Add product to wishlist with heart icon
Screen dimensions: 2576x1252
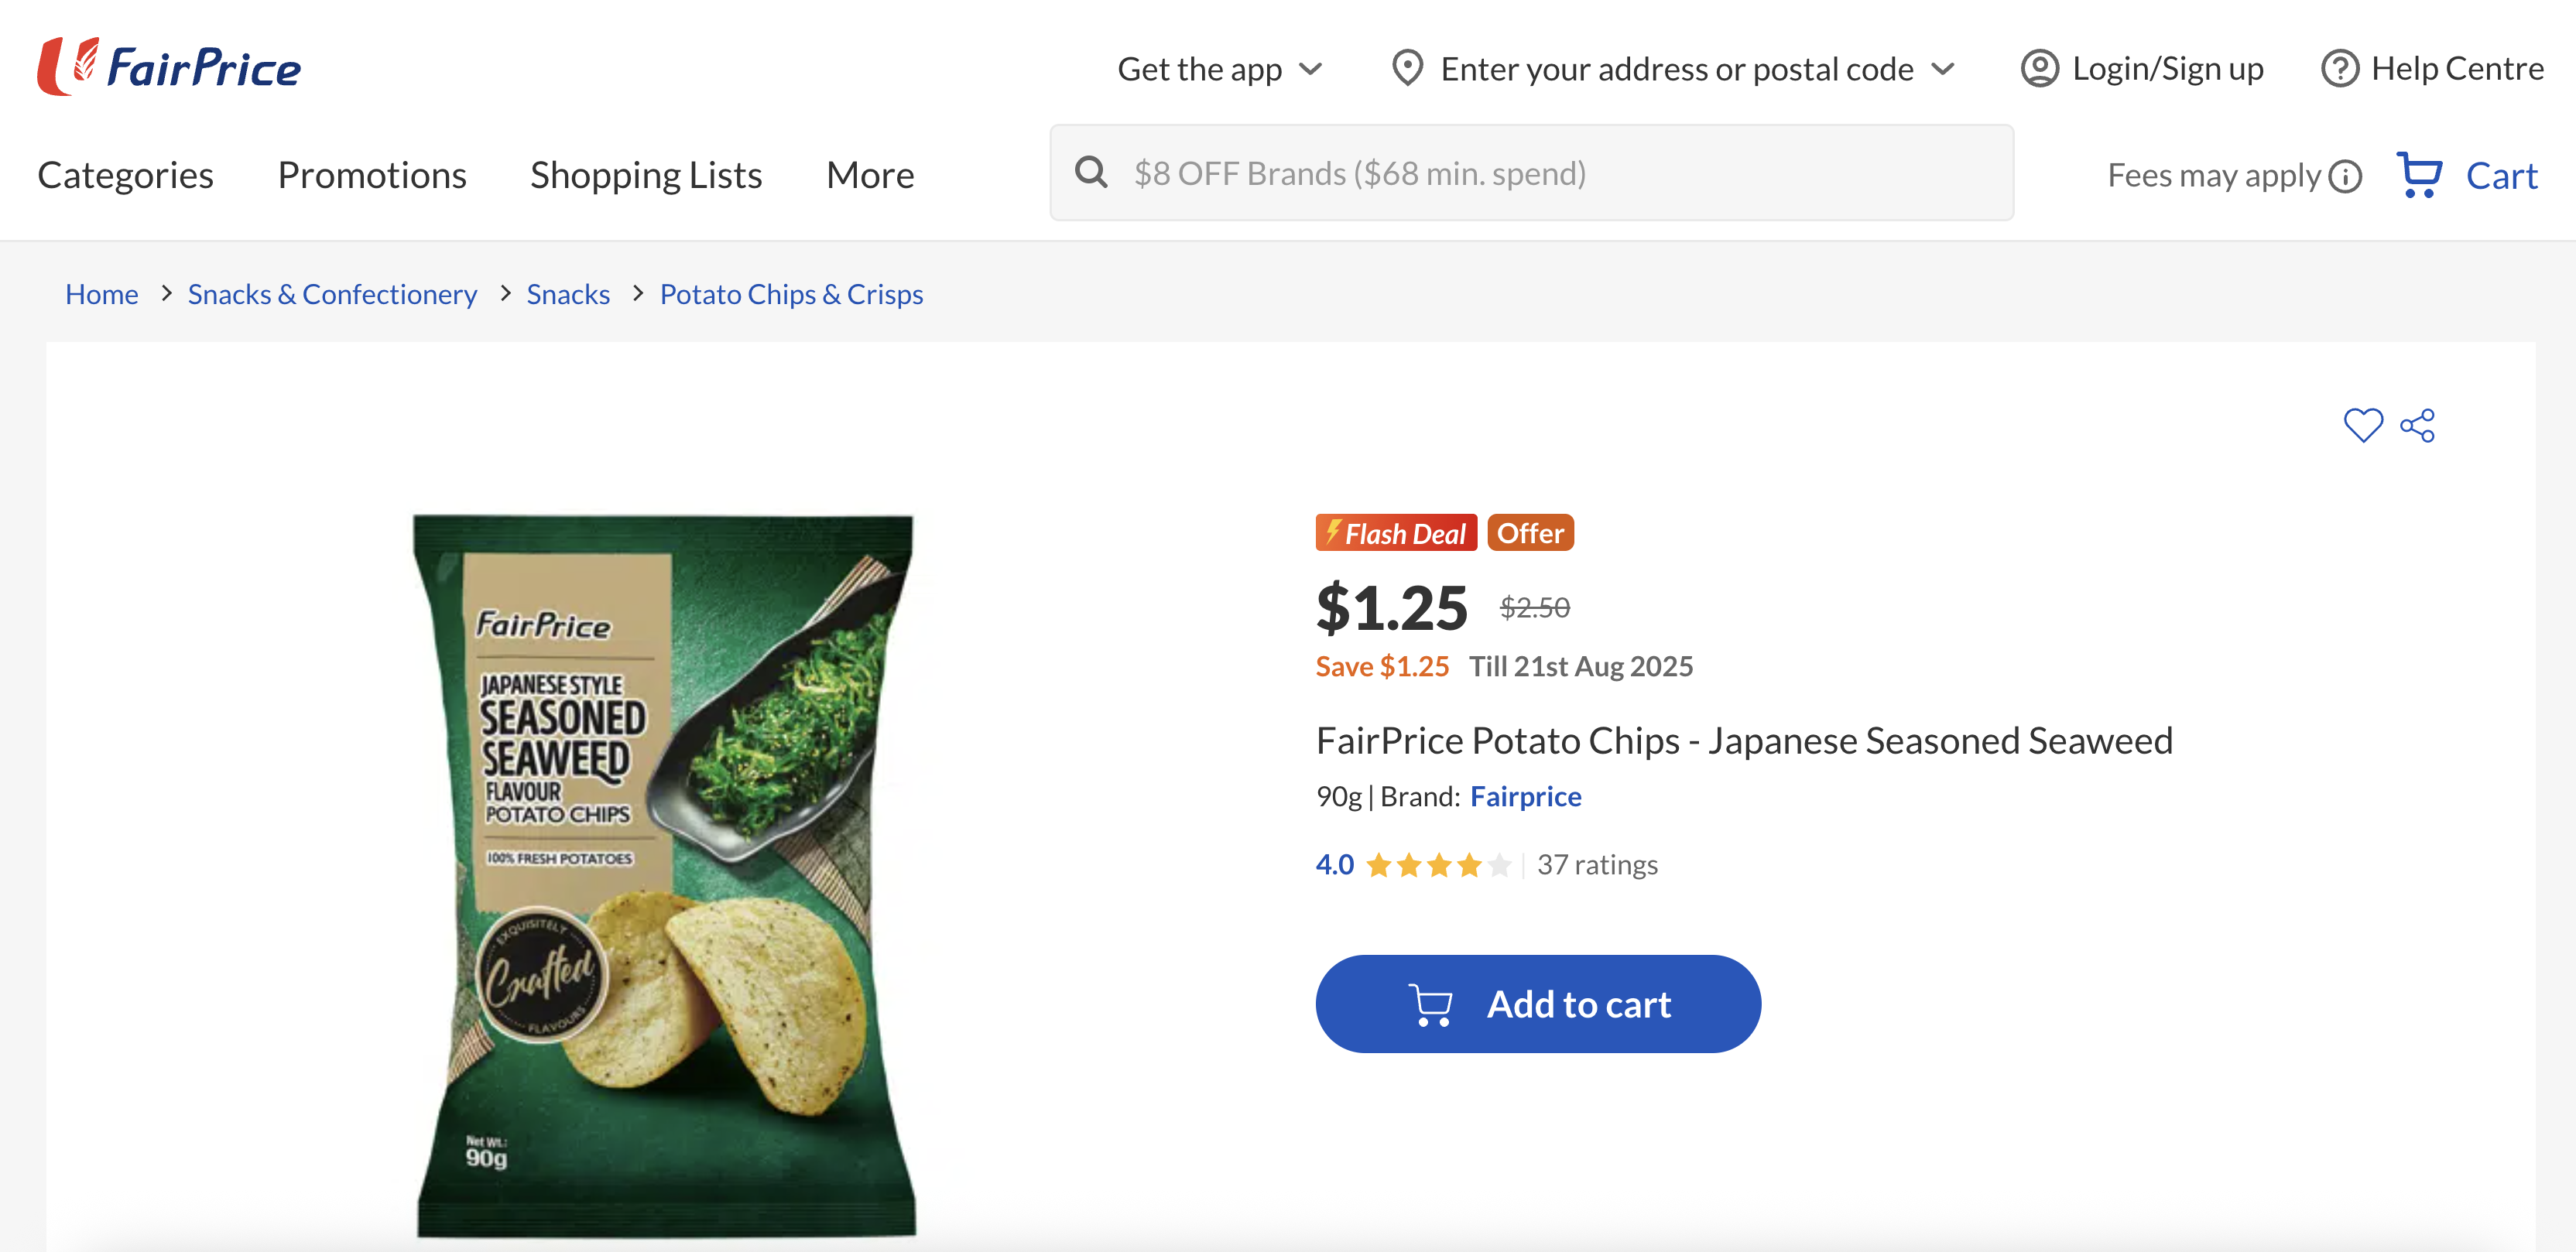2362,425
